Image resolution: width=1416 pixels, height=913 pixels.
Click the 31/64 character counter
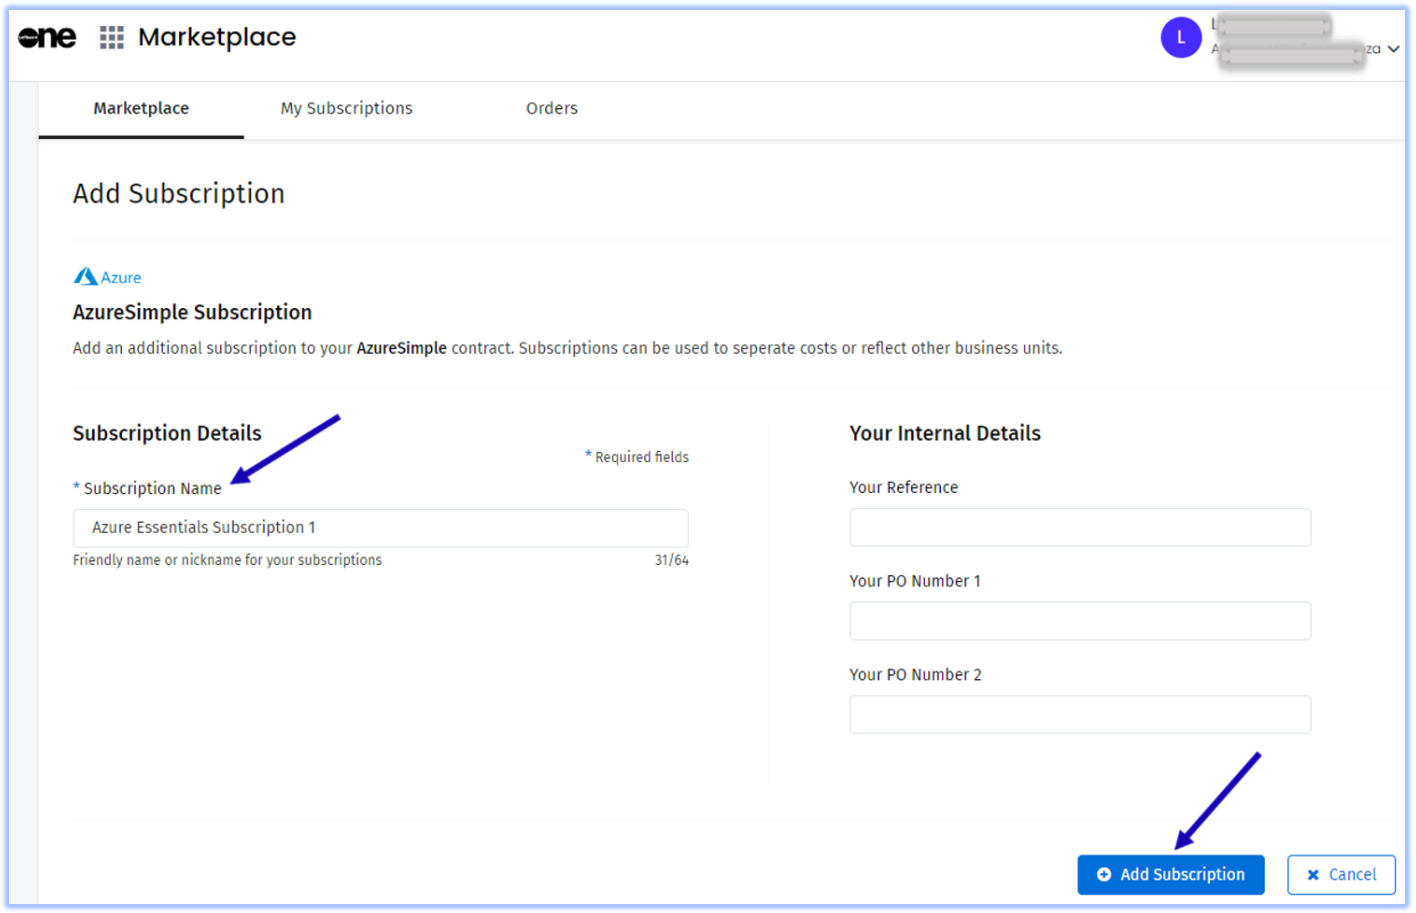671,561
